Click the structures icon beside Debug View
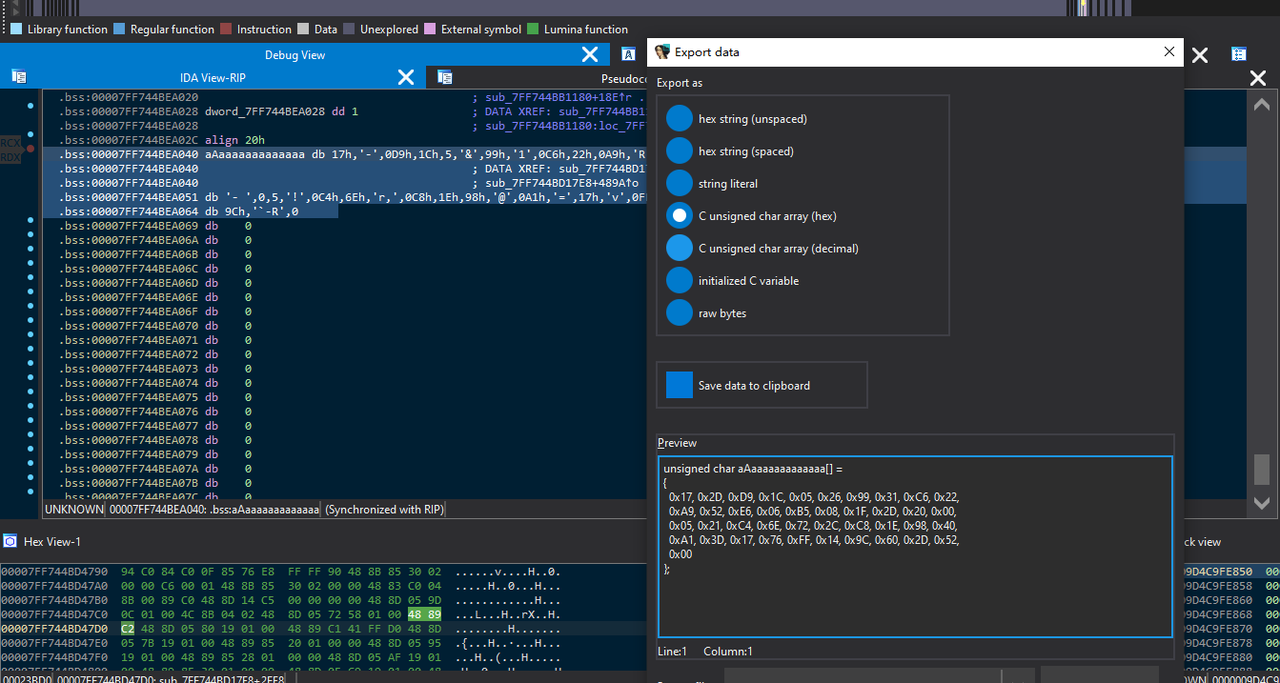 click(x=629, y=54)
